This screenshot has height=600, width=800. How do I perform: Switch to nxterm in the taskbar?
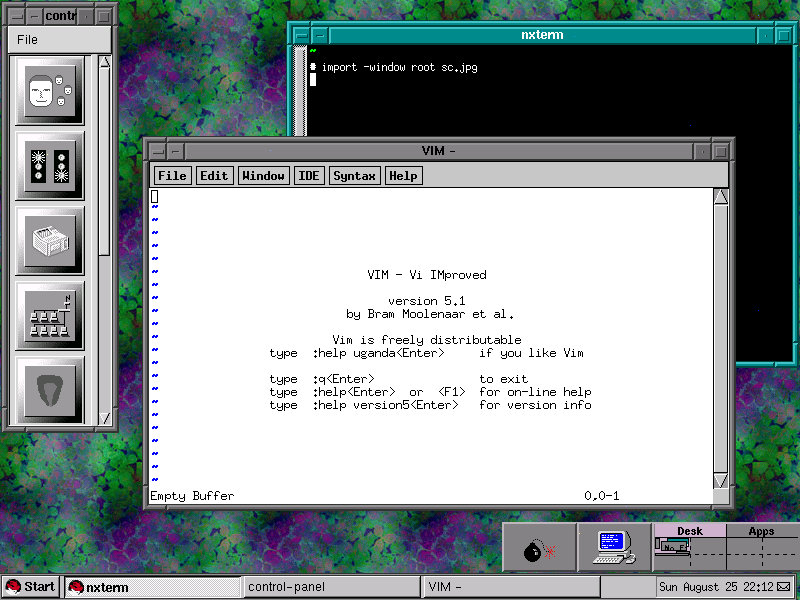[151, 587]
